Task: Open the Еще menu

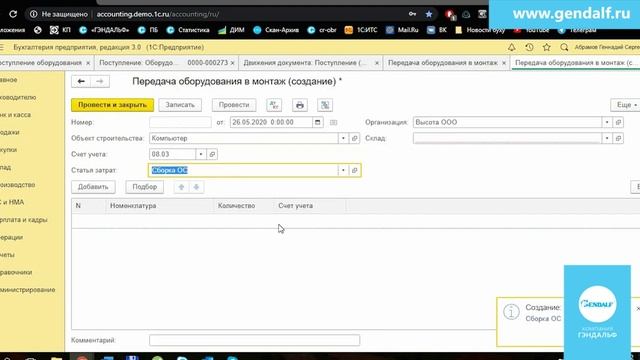Action: [x=626, y=105]
